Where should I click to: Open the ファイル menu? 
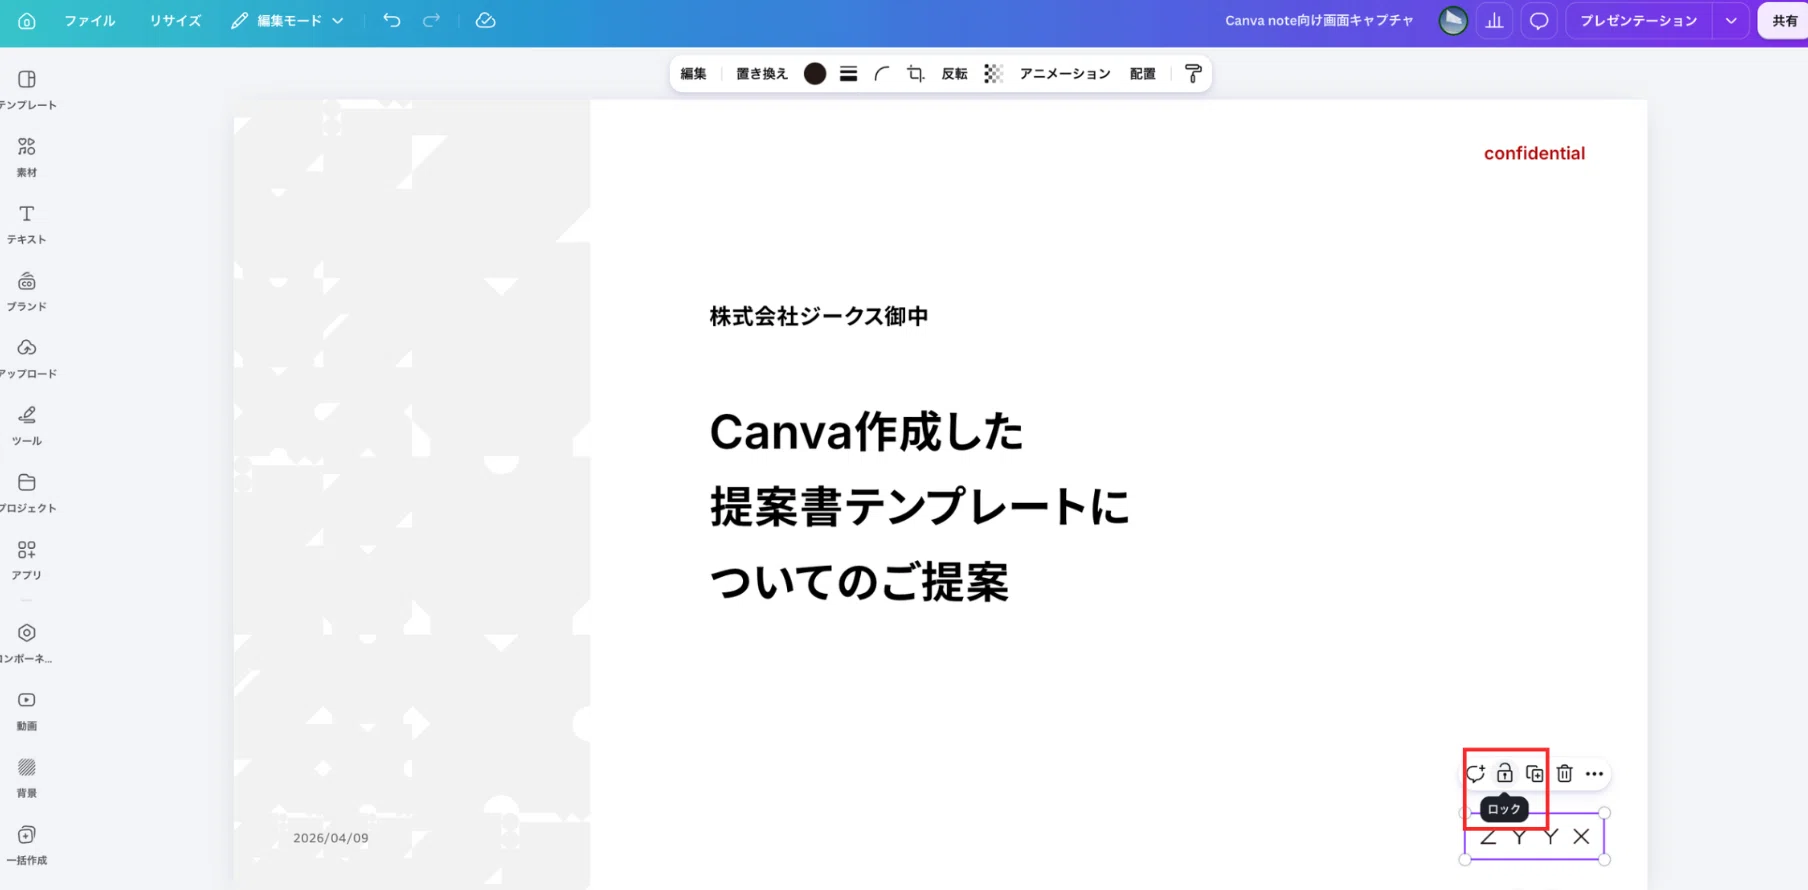[x=89, y=20]
